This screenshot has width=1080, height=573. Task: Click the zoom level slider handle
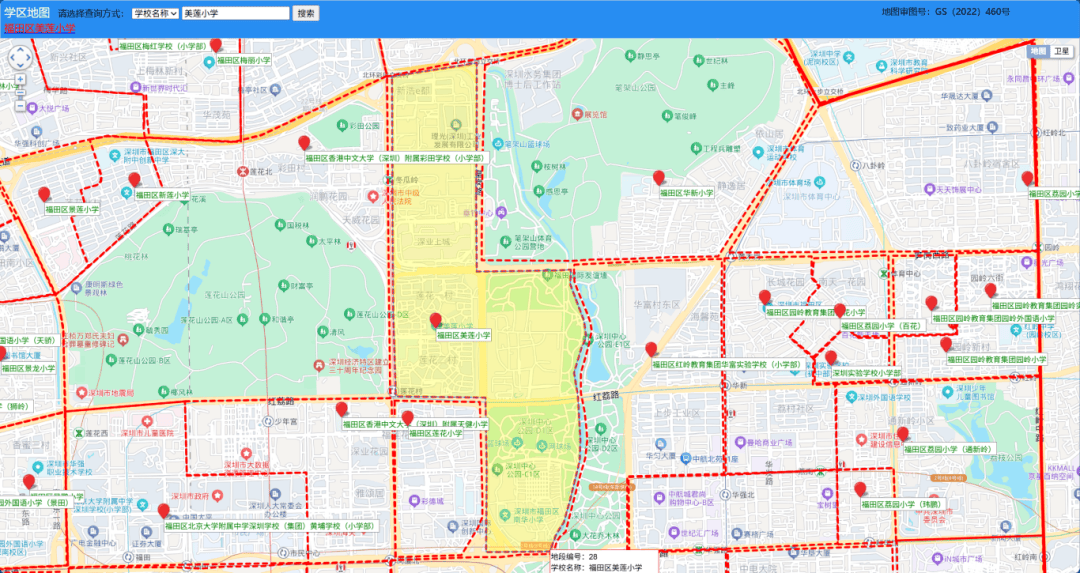[x=20, y=94]
